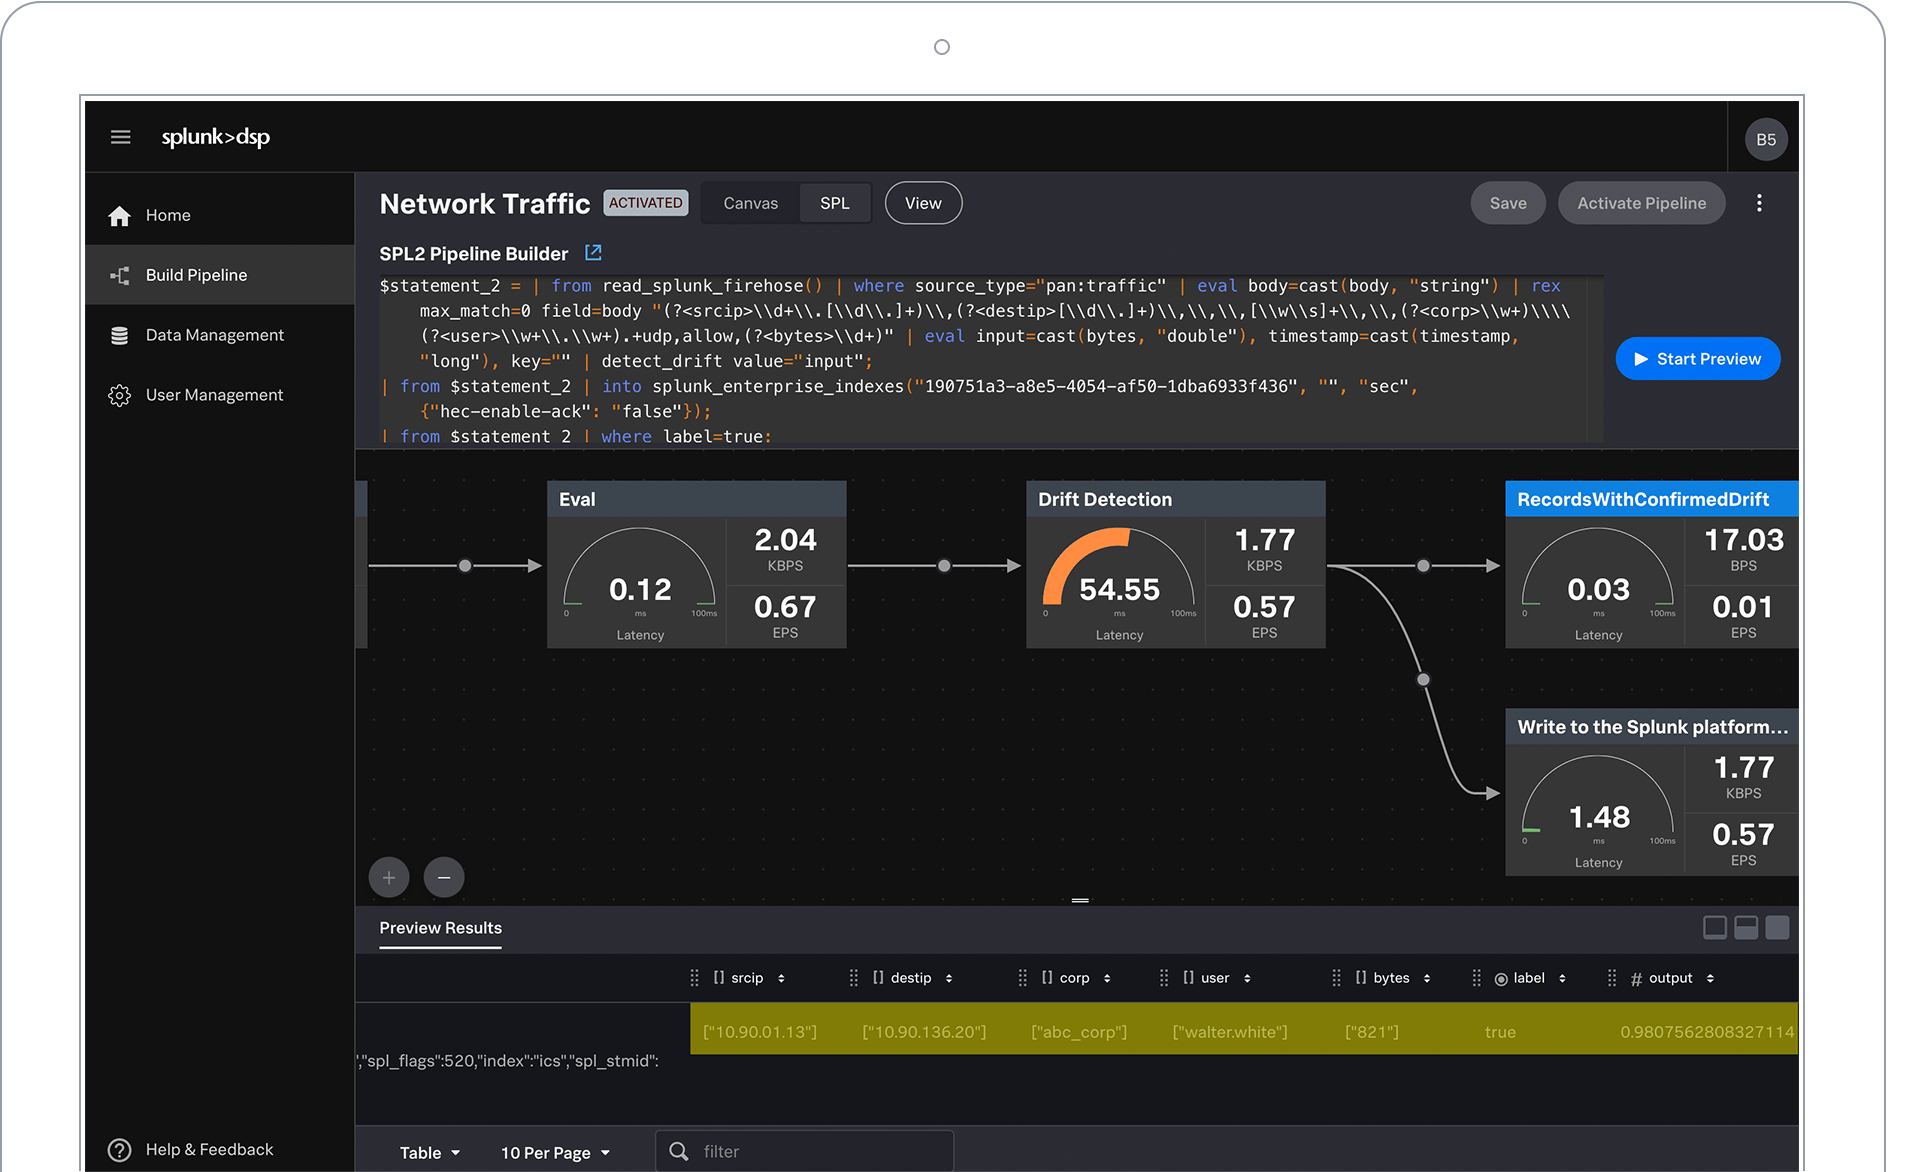
Task: Sort by user column
Action: [x=1247, y=978]
